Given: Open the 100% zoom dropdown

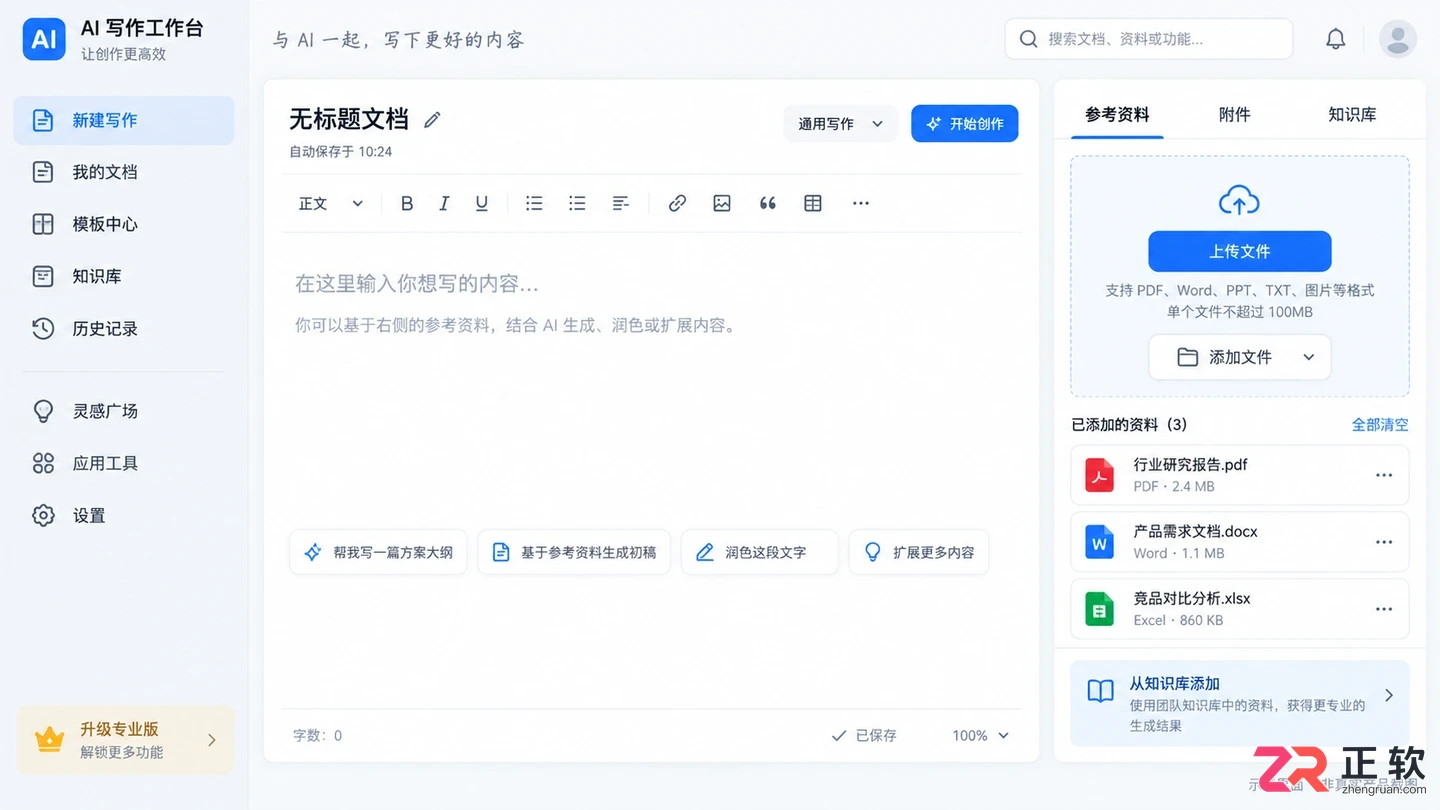Looking at the screenshot, I should tap(981, 735).
